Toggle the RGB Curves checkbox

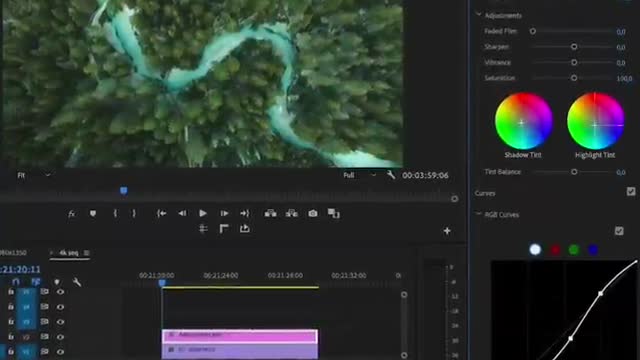click(x=619, y=231)
